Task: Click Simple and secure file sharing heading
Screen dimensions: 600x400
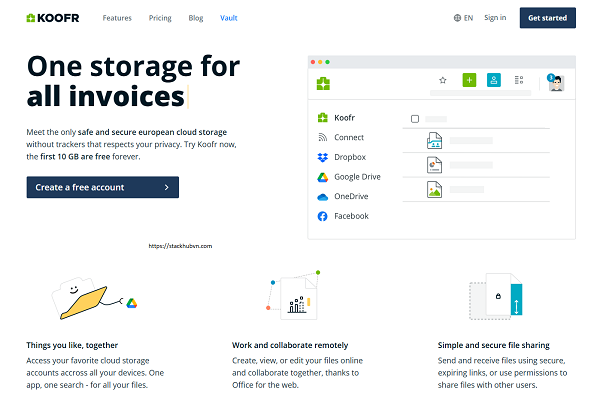Action: [493, 345]
